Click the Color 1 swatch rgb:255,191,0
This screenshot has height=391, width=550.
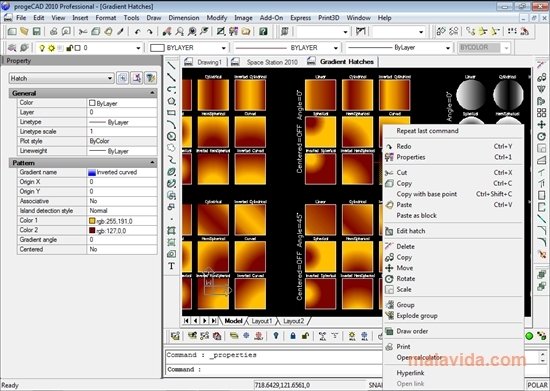[92, 221]
